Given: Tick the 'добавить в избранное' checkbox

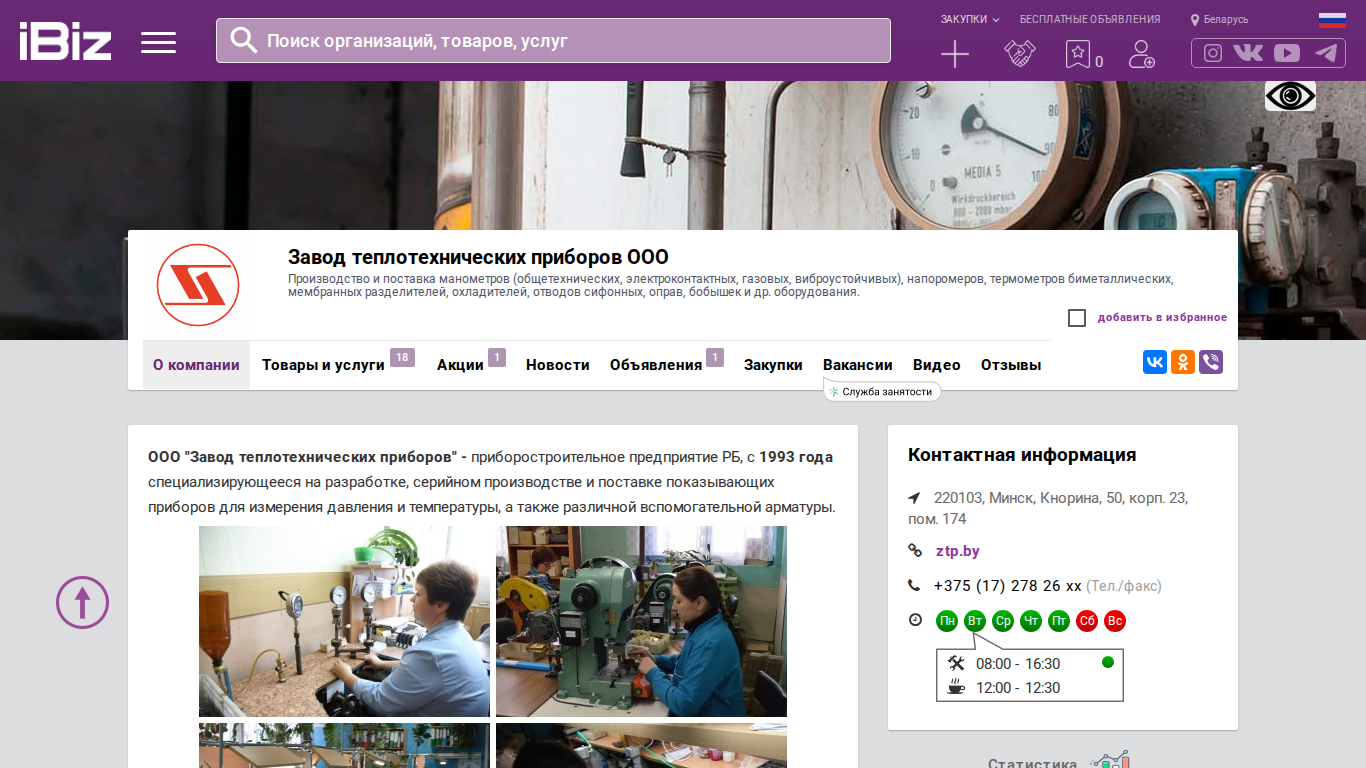Looking at the screenshot, I should click(1077, 318).
